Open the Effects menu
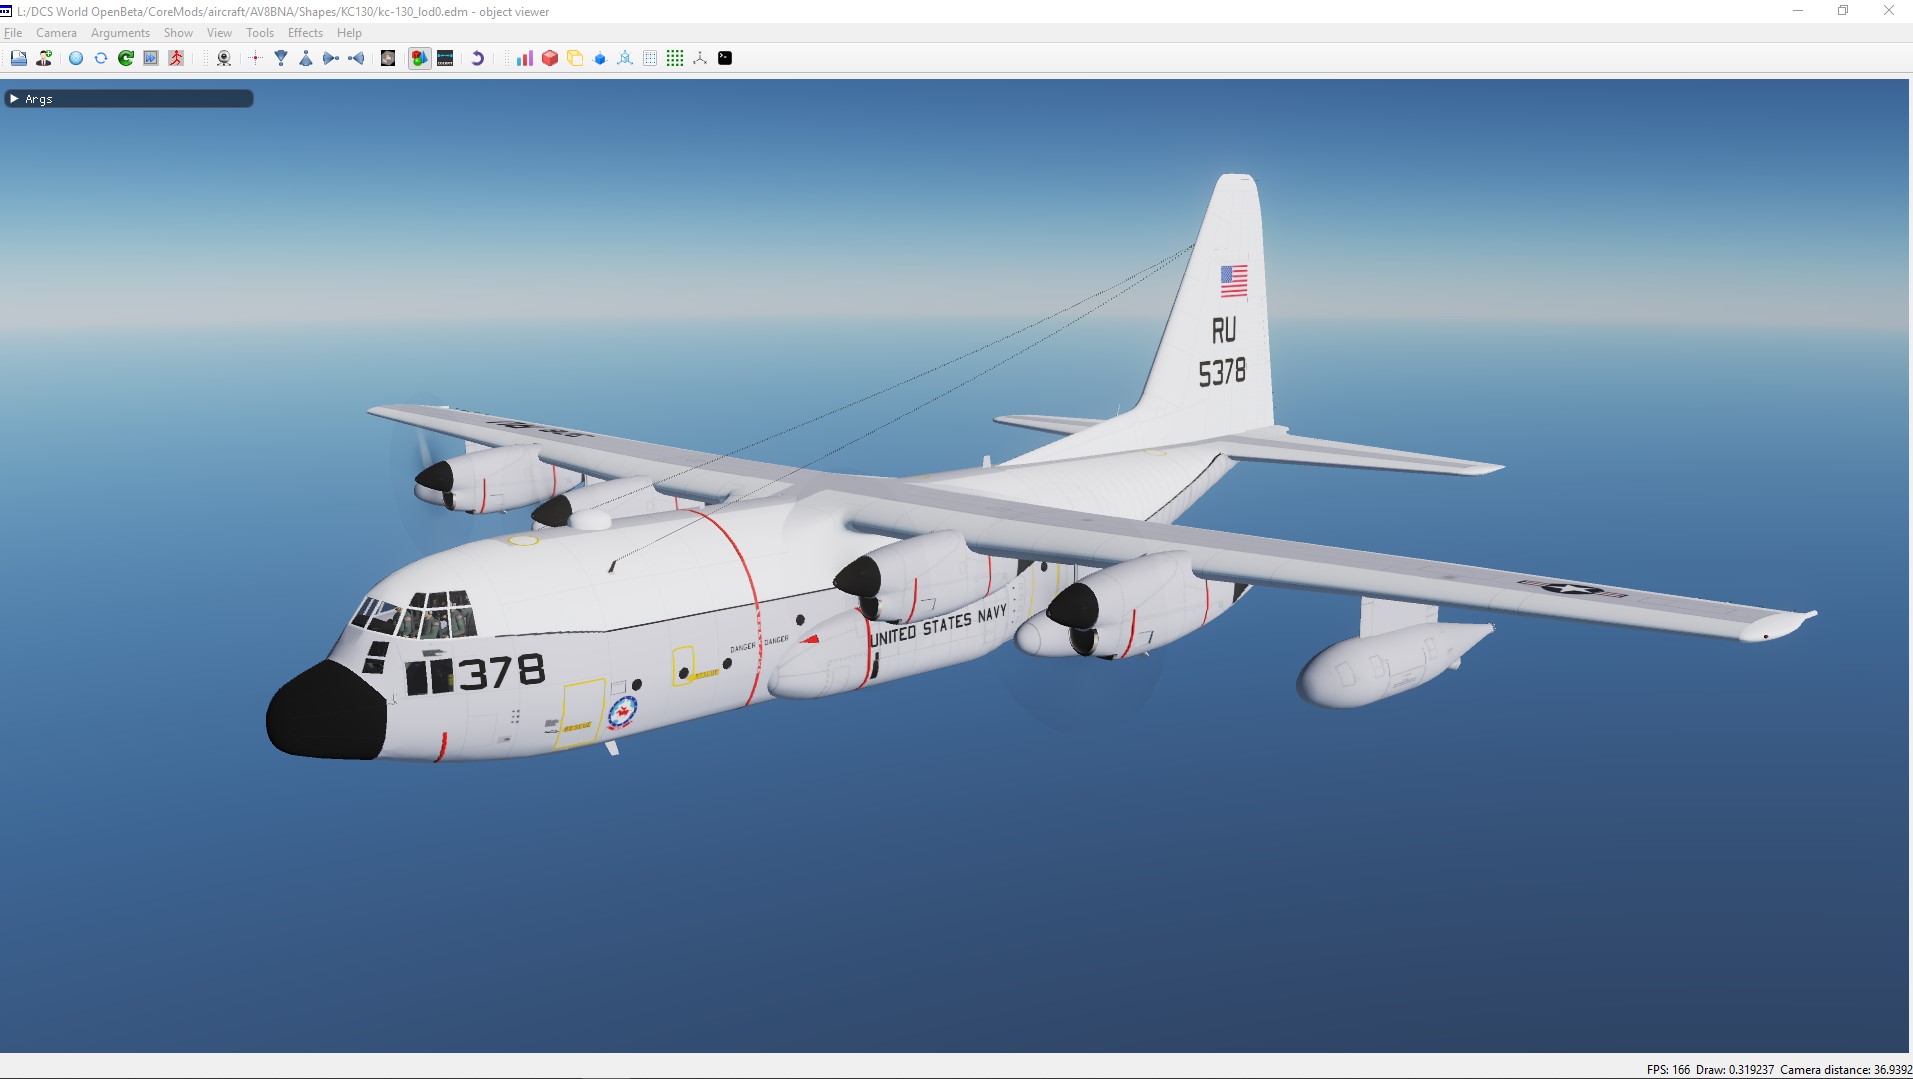 coord(305,33)
